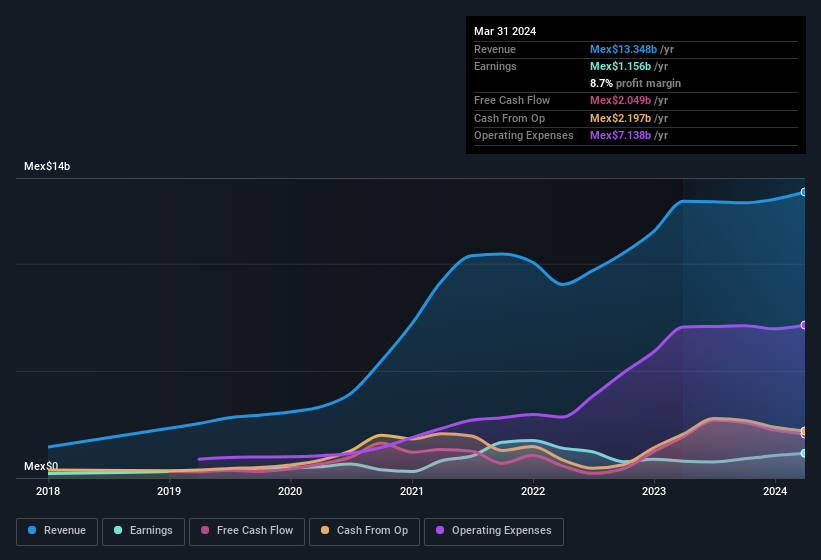Click the Mex$14b y-axis label
Screen dimensions: 821x560
(47, 166)
